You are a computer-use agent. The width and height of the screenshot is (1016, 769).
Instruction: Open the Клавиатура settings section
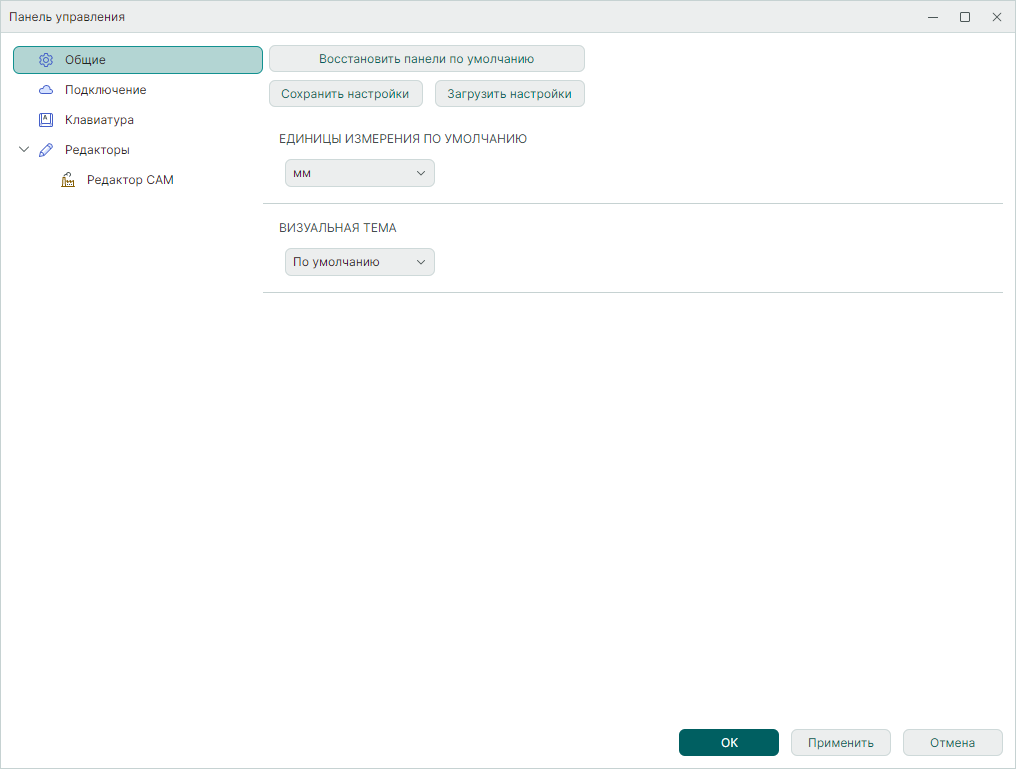click(99, 120)
